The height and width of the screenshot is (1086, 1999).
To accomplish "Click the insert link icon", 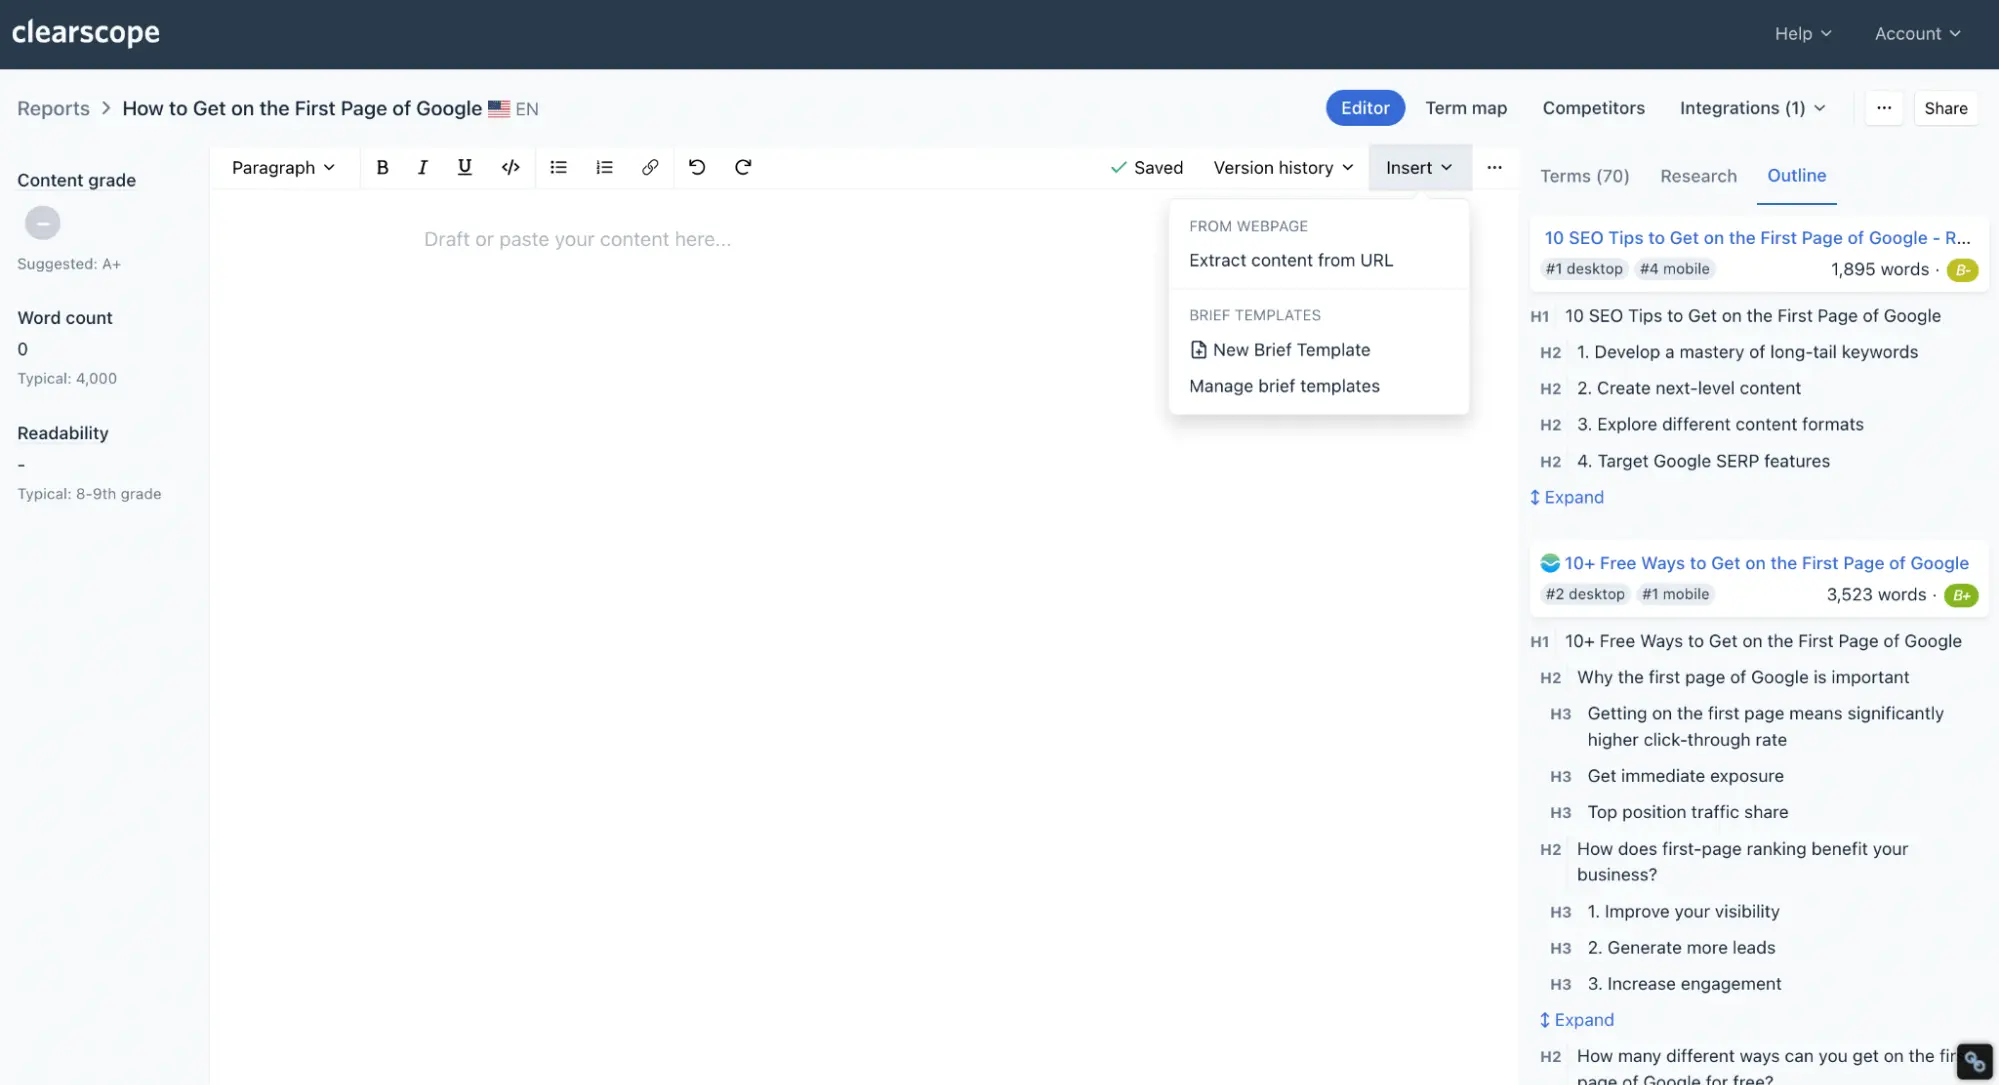I will click(x=650, y=167).
